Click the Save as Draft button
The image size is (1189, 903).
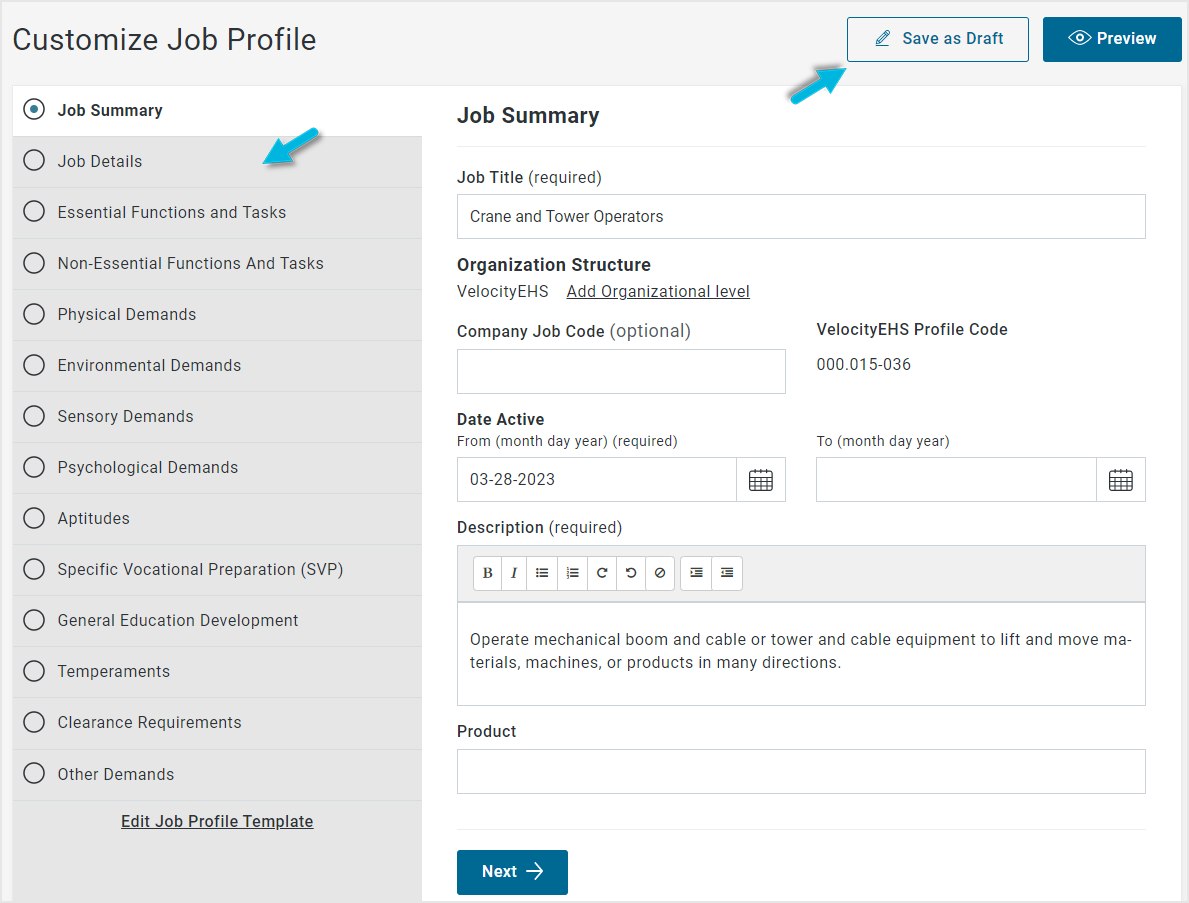937,39
